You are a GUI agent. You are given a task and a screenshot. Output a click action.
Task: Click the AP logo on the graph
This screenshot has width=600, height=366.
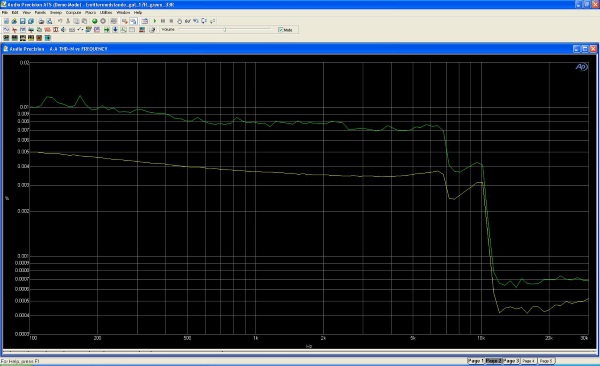coord(581,67)
